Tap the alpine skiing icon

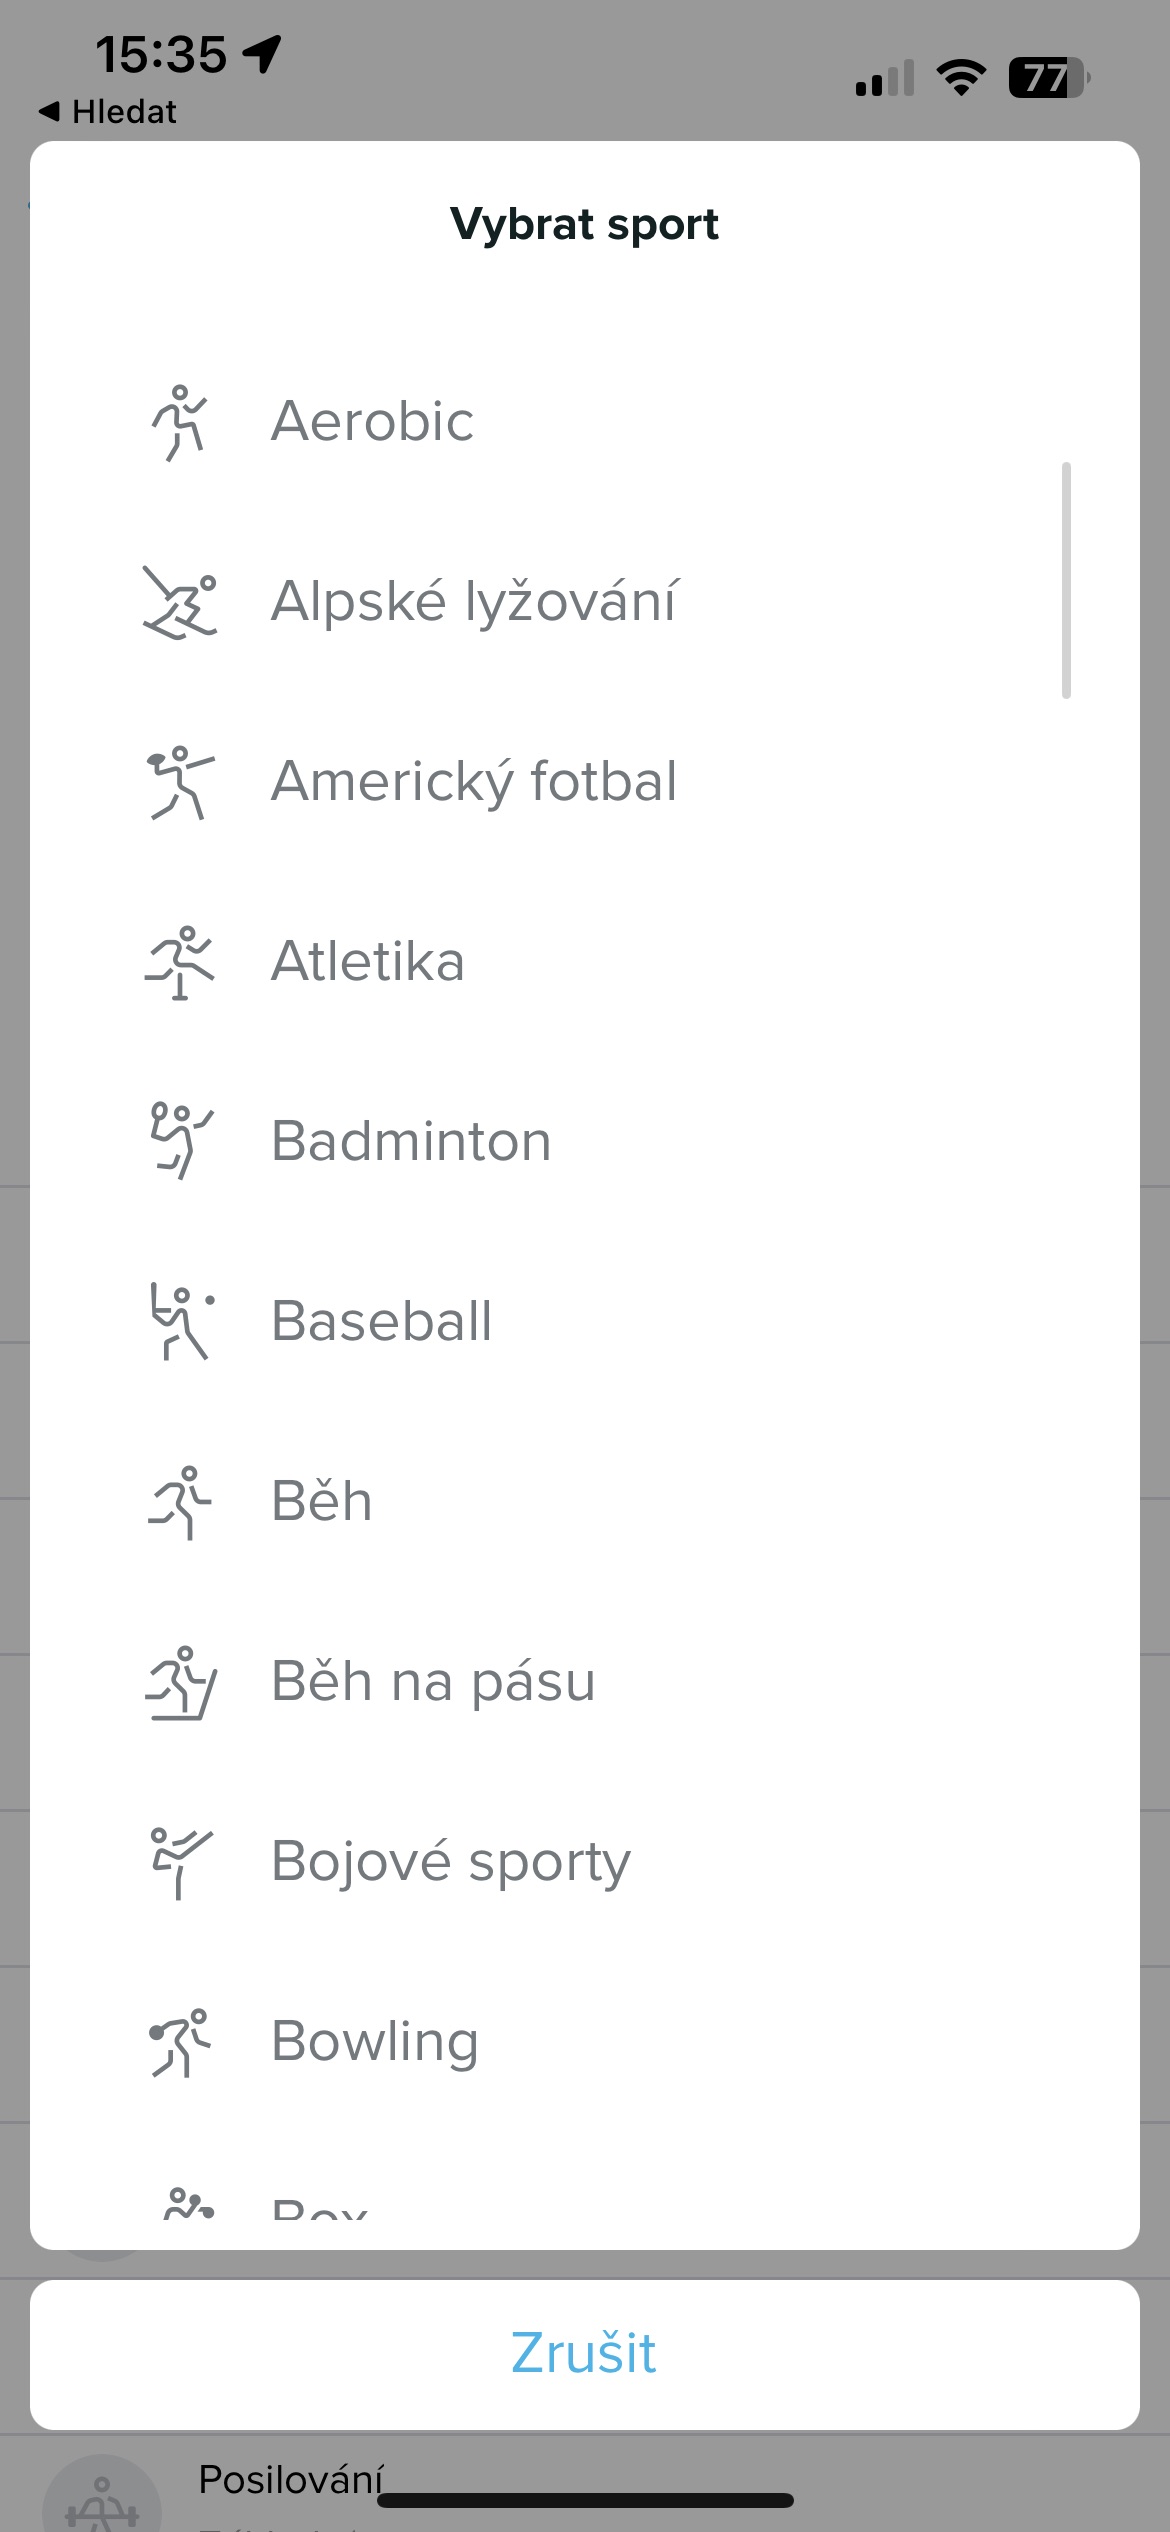[180, 602]
